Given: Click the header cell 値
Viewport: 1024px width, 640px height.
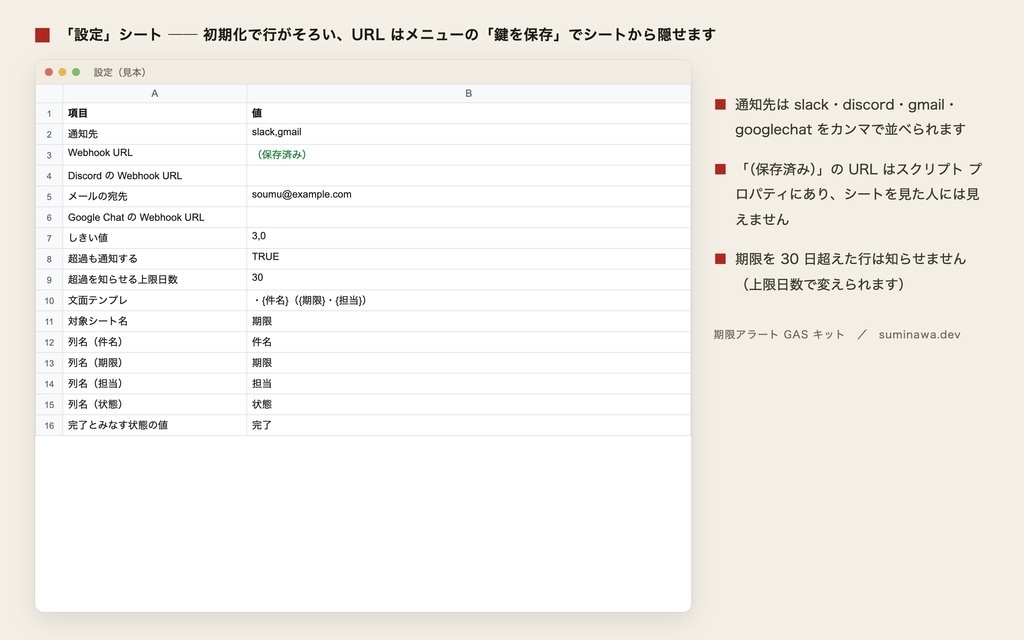Looking at the screenshot, I should tap(468, 114).
